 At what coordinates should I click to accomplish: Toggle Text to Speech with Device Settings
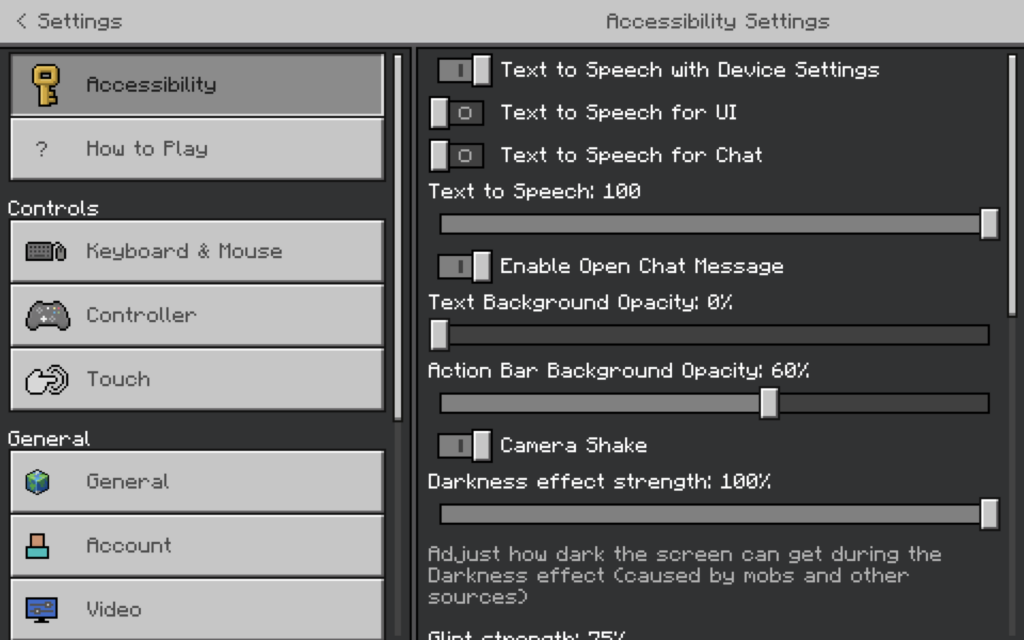[465, 70]
